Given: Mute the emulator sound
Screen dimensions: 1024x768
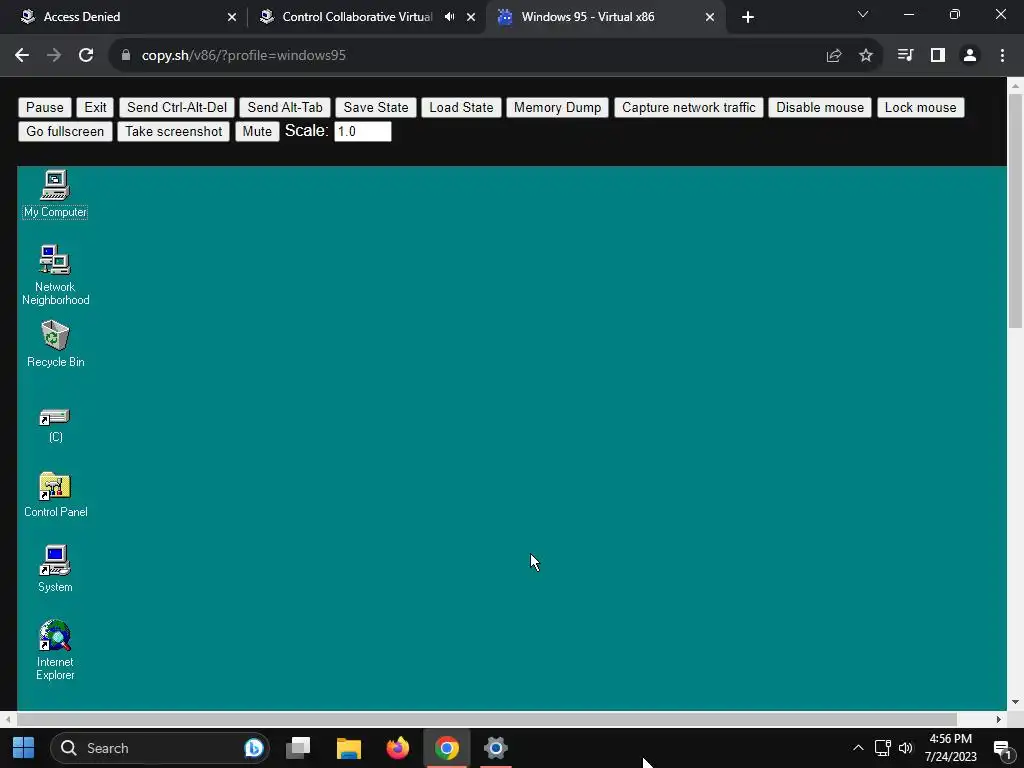Looking at the screenshot, I should (257, 131).
